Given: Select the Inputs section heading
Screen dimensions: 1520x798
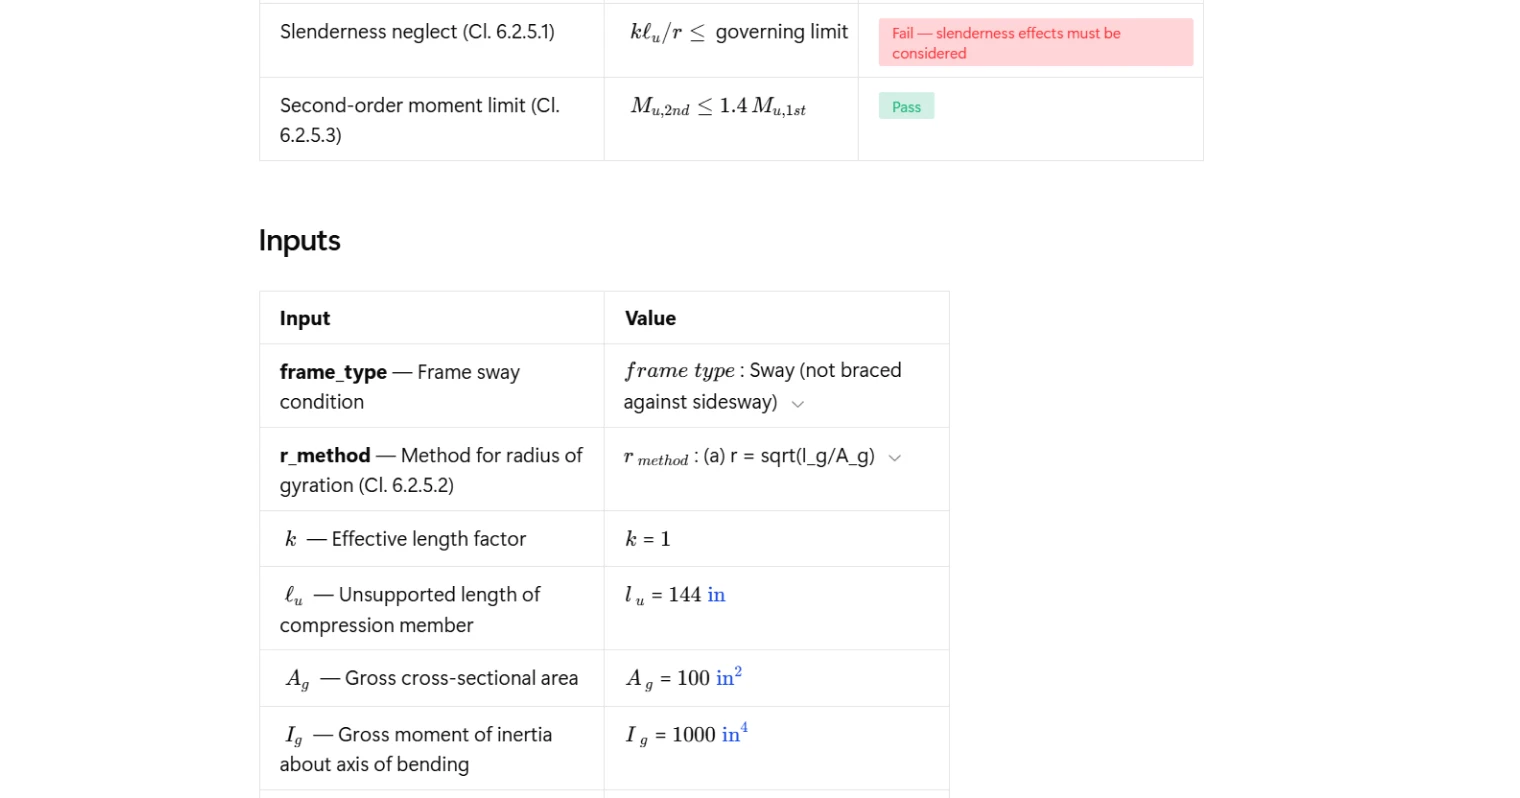Looking at the screenshot, I should point(300,241).
